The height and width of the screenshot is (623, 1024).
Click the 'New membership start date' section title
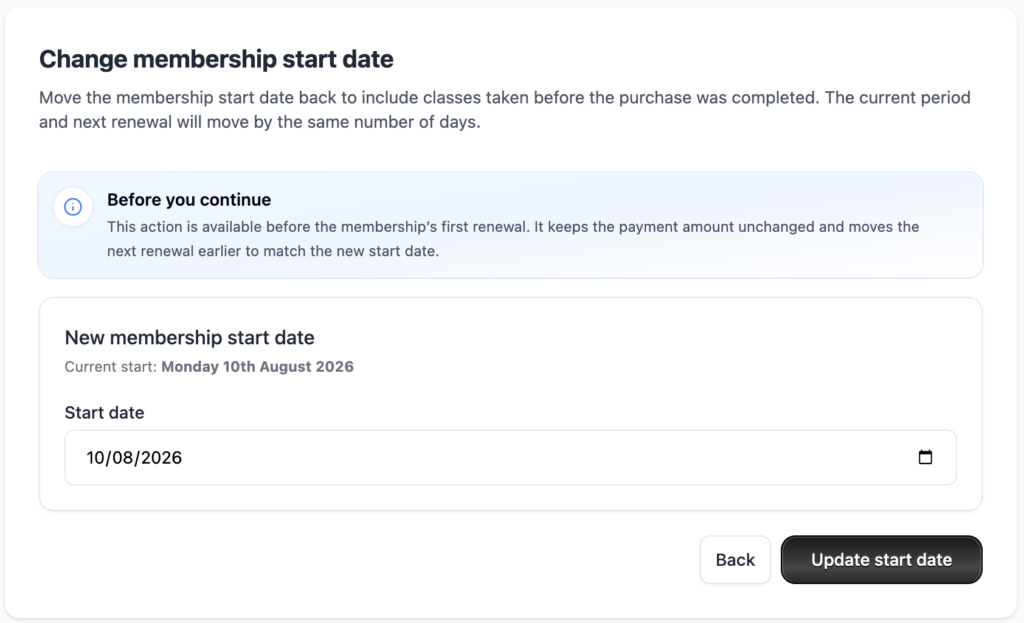click(x=189, y=338)
